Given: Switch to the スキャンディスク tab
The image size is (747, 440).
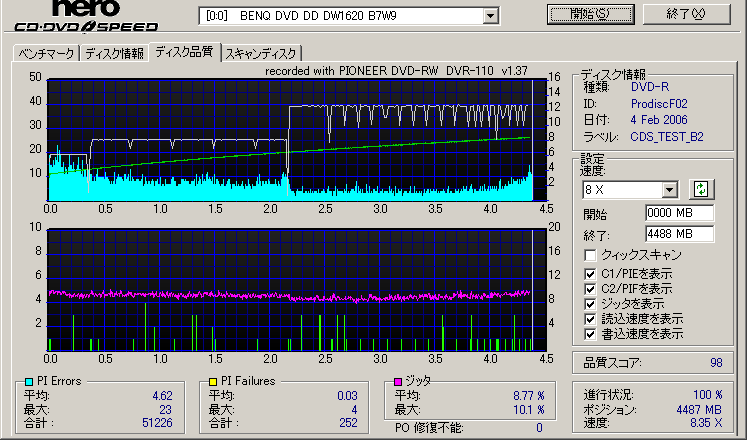Looking at the screenshot, I should (x=261, y=53).
